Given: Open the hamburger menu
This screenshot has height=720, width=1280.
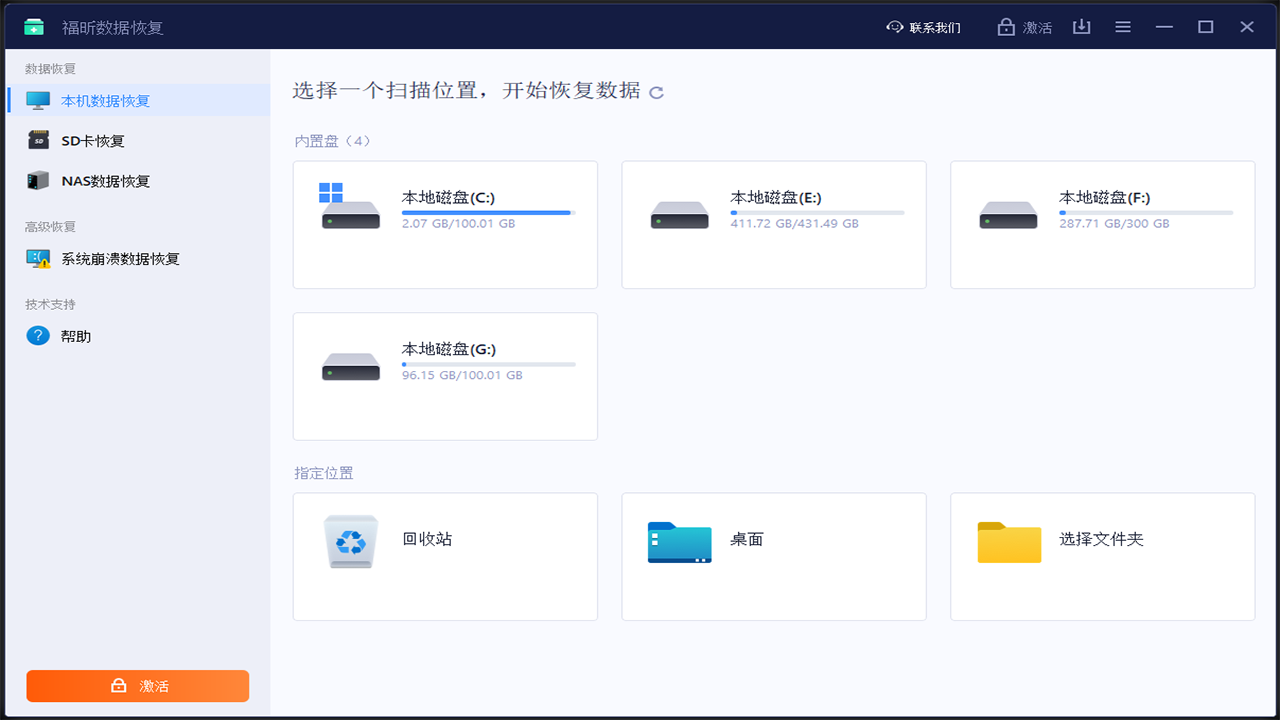Looking at the screenshot, I should tap(1123, 27).
